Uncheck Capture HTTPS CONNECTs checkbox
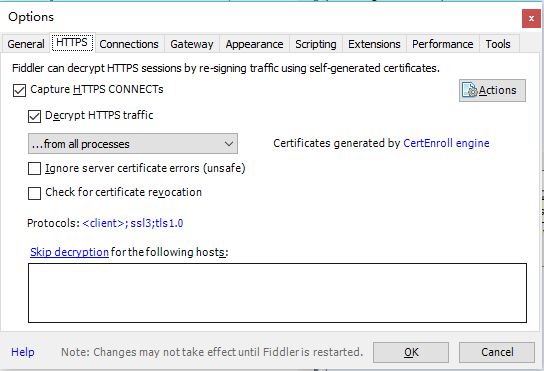Image resolution: width=544 pixels, height=371 pixels. coord(19,90)
